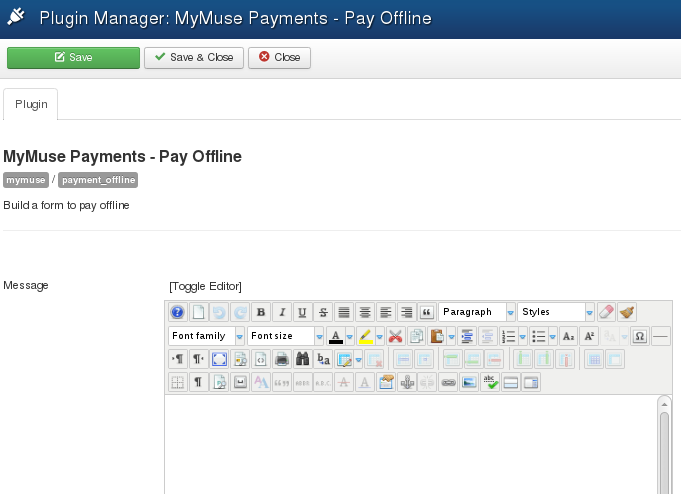The width and height of the screenshot is (681, 494).
Task: Click the Cut scissors icon
Action: coord(396,336)
